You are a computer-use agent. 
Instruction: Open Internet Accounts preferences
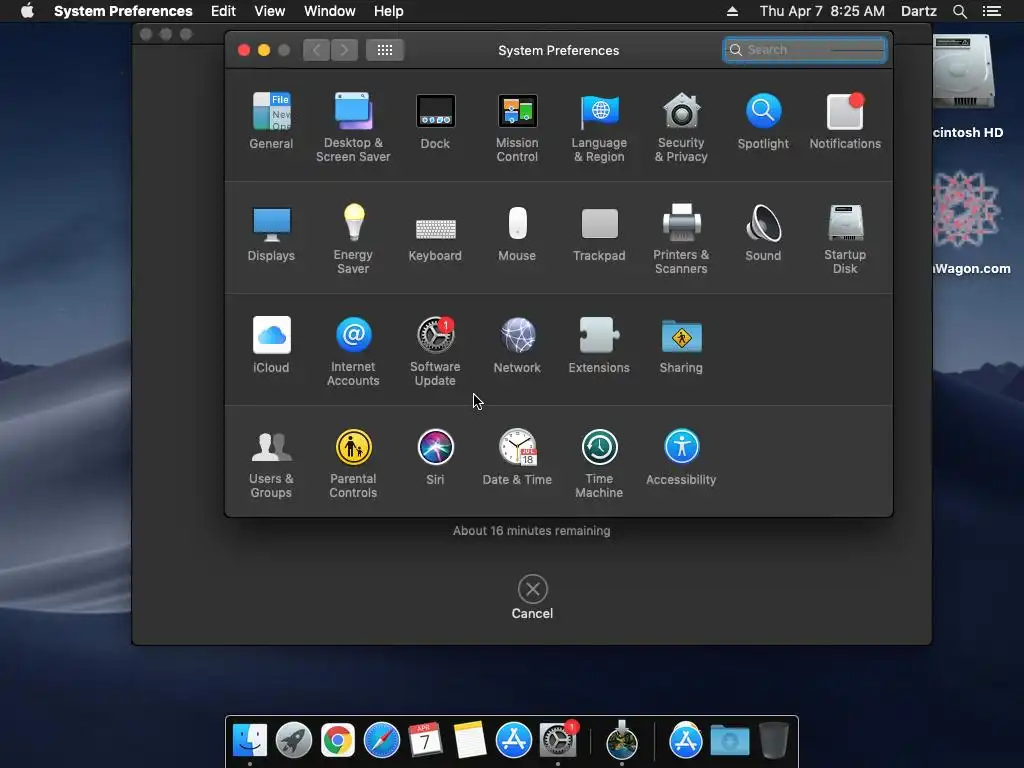tap(353, 351)
